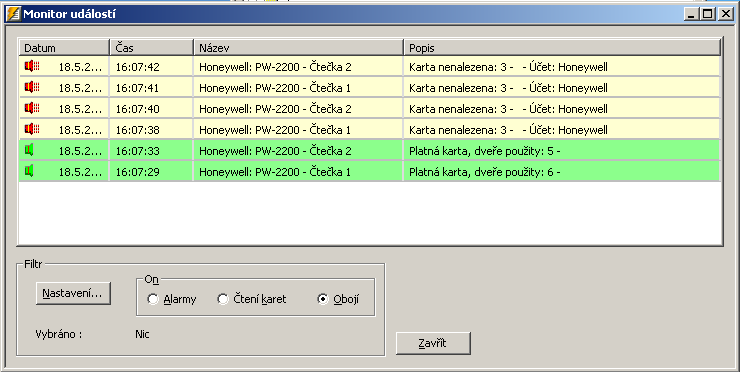Click the red alarm icon for 16:07:38 event
Image resolution: width=740 pixels, height=374 pixels.
pos(32,129)
